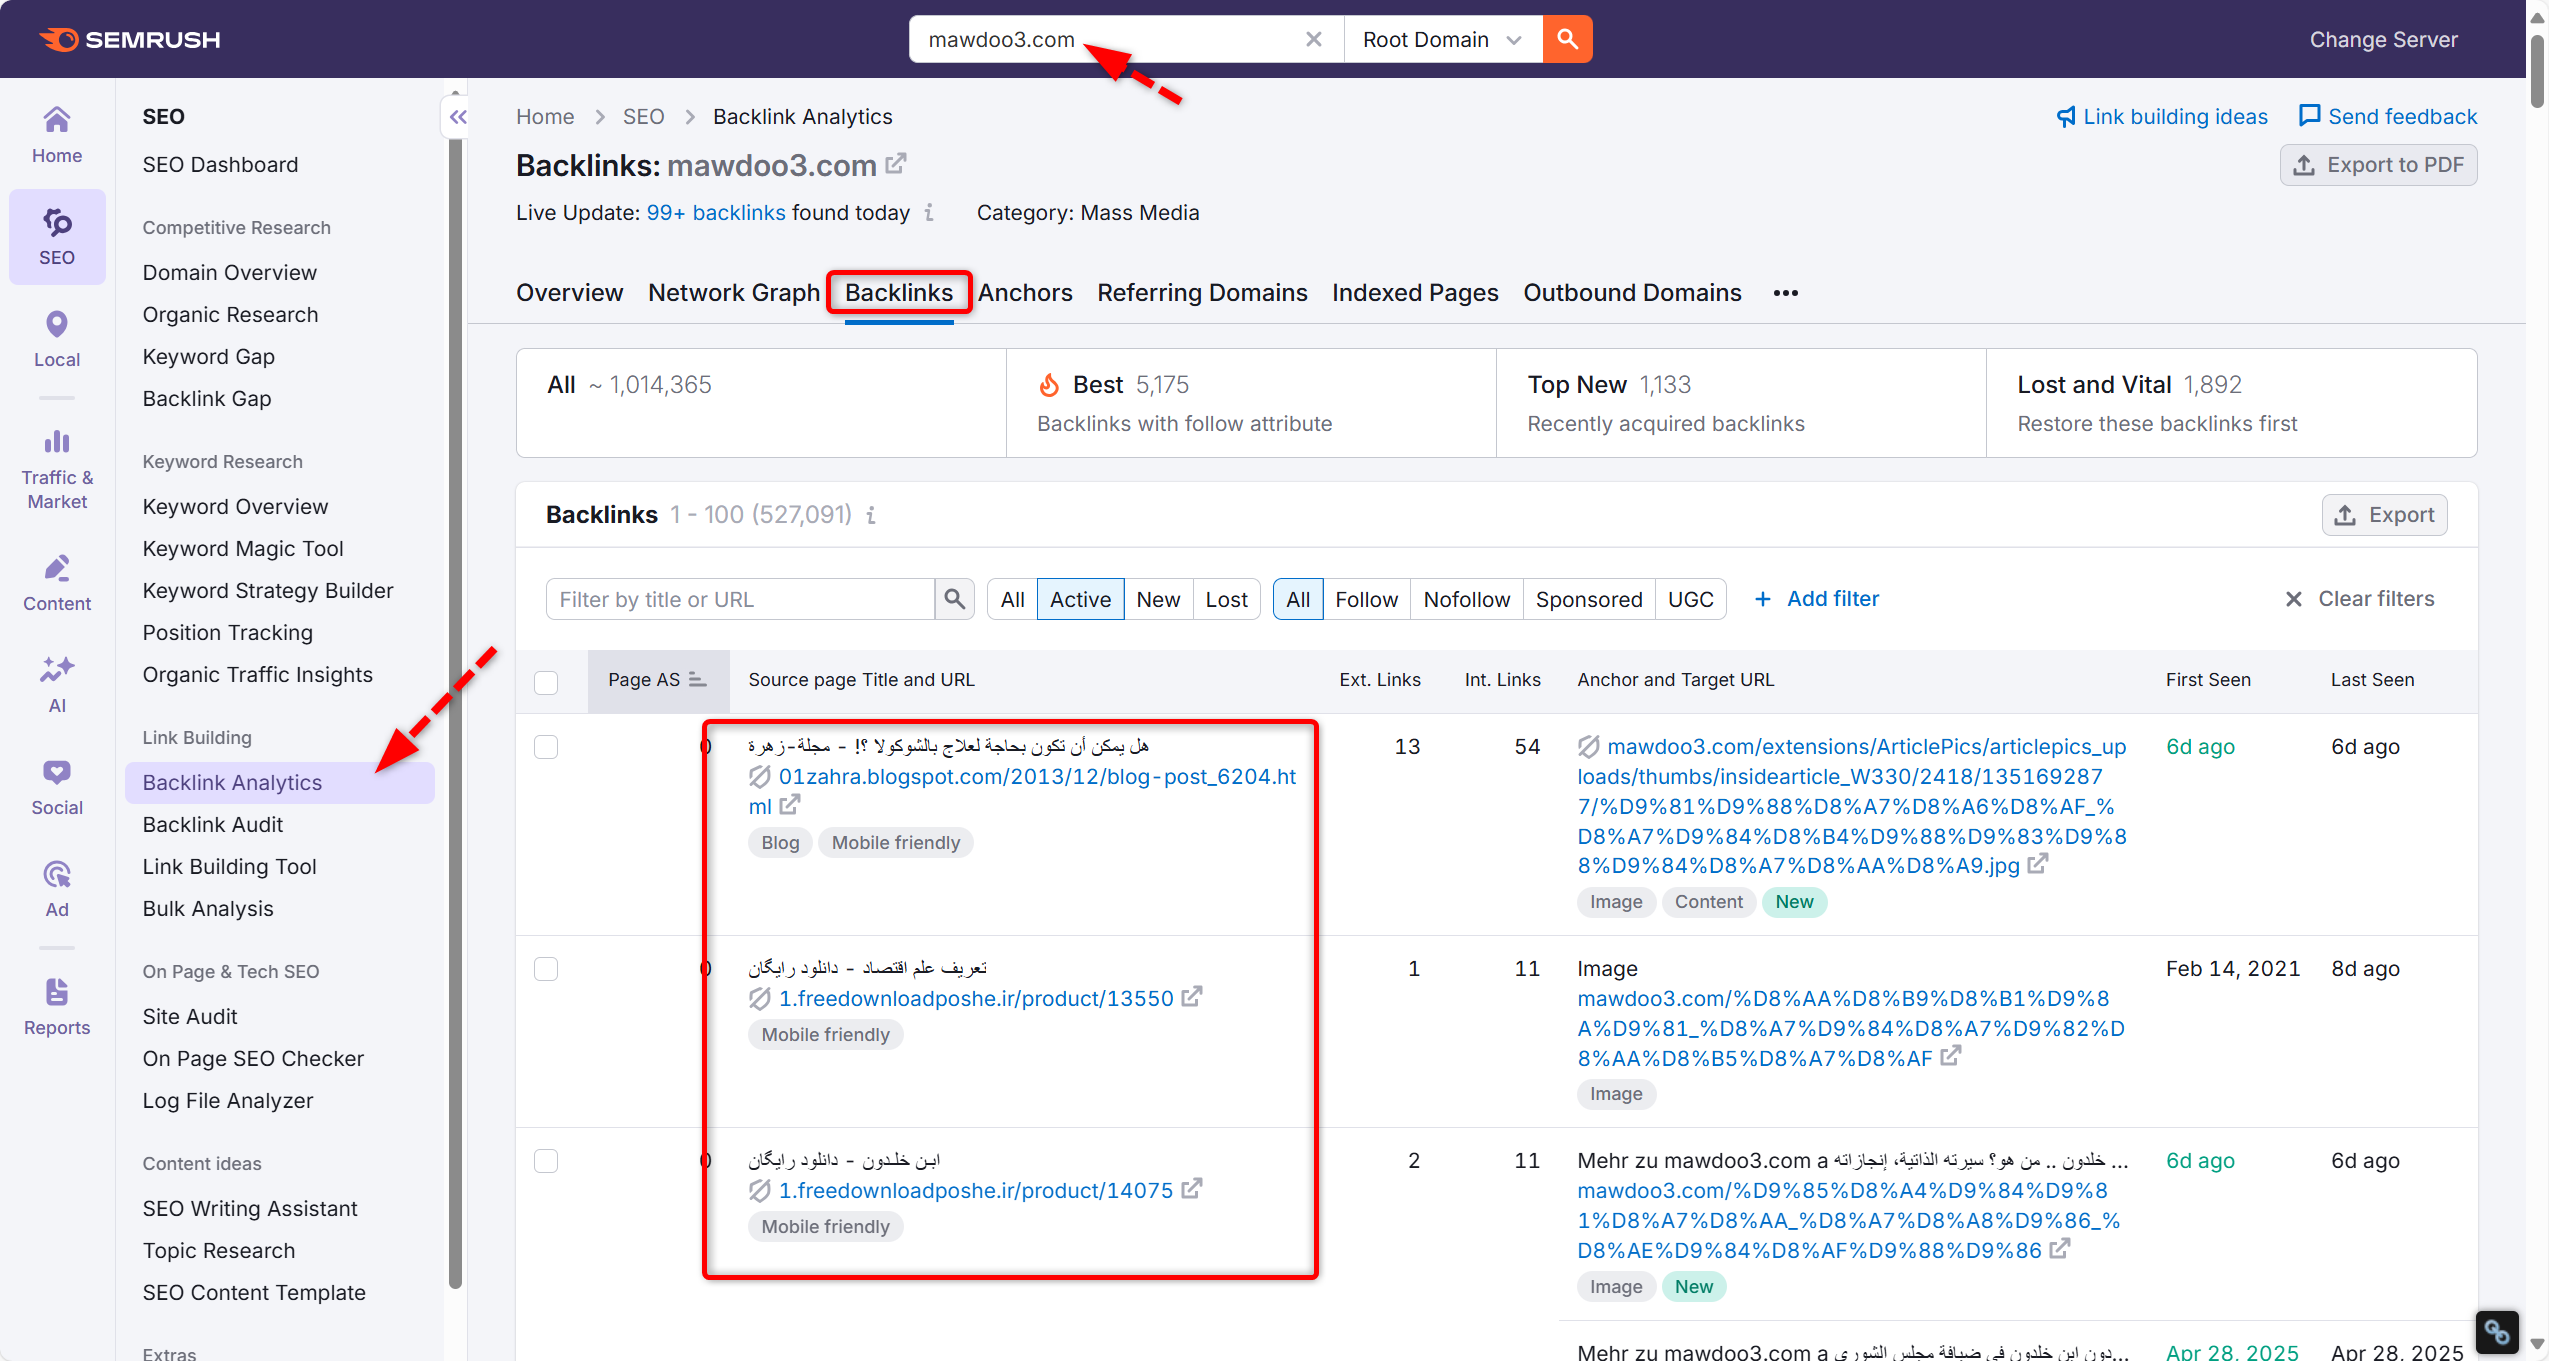Image resolution: width=2549 pixels, height=1361 pixels.
Task: Toggle the select-all backlinks checkbox
Action: pyautogui.click(x=546, y=682)
